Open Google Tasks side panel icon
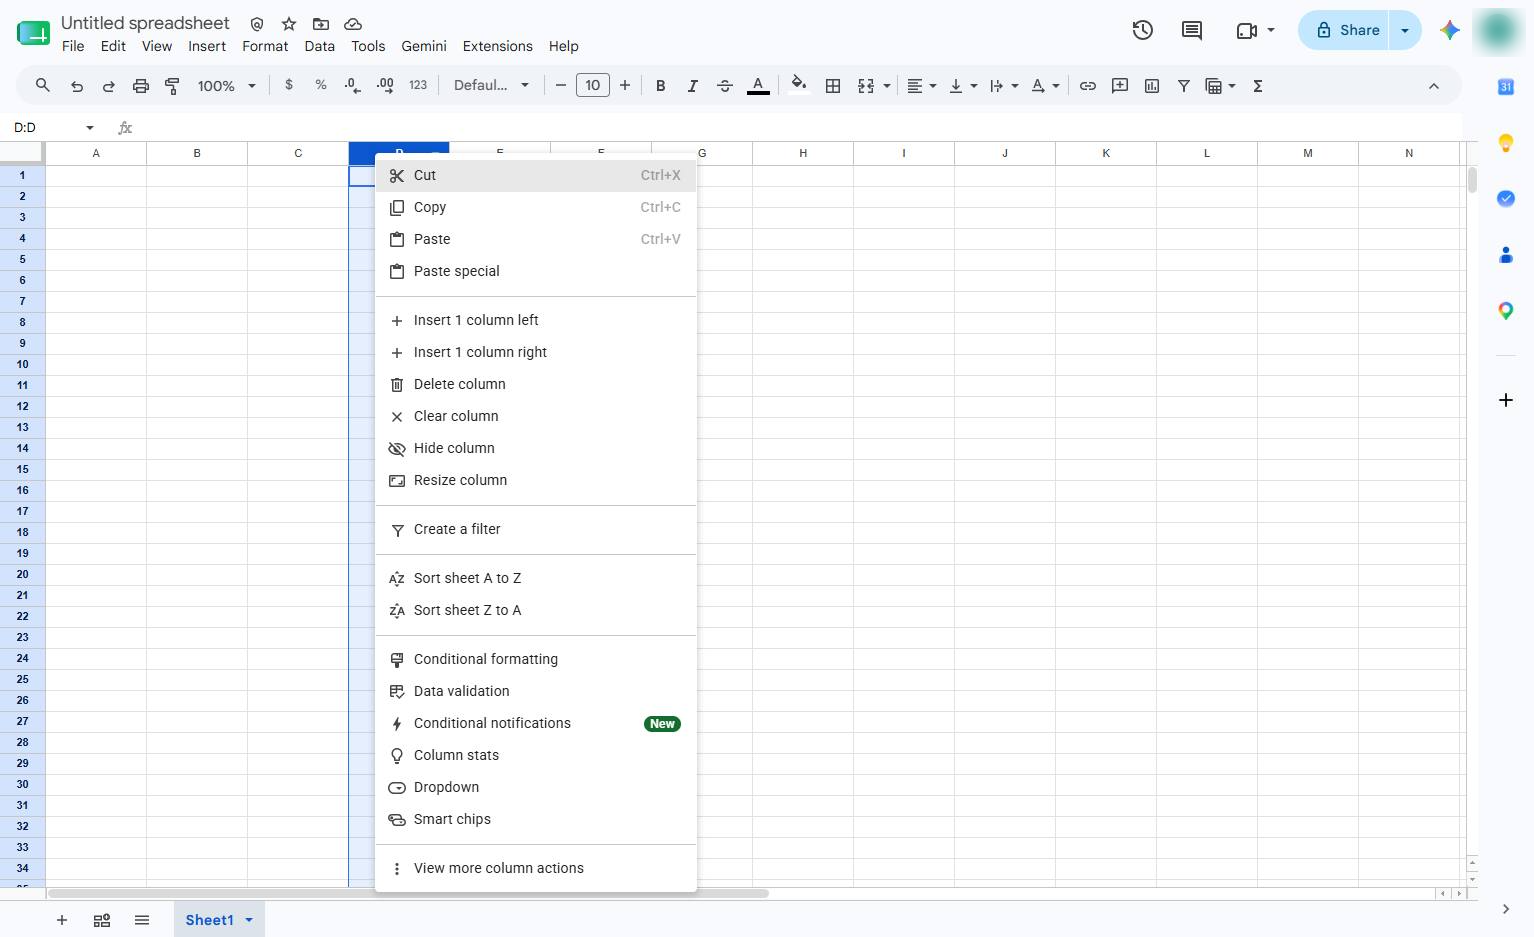Screen dimensions: 1534x937 [x=1505, y=198]
